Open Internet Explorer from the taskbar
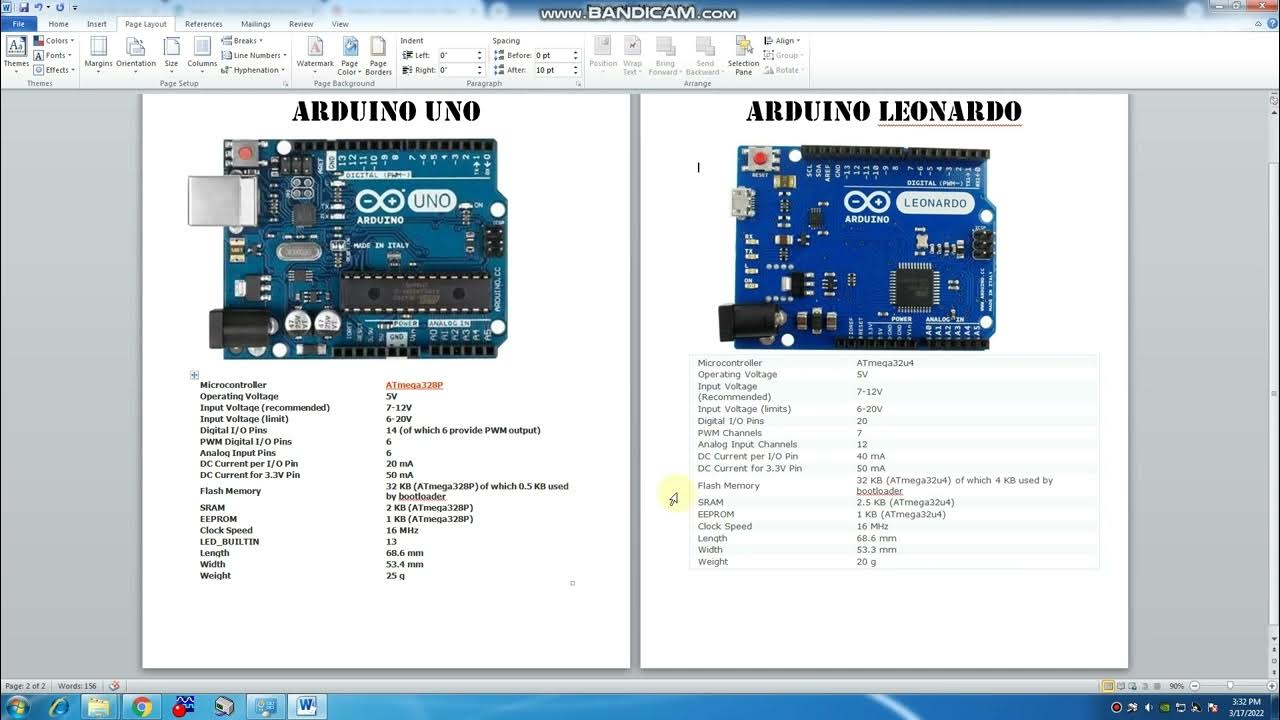This screenshot has width=1280, height=720. coord(60,707)
